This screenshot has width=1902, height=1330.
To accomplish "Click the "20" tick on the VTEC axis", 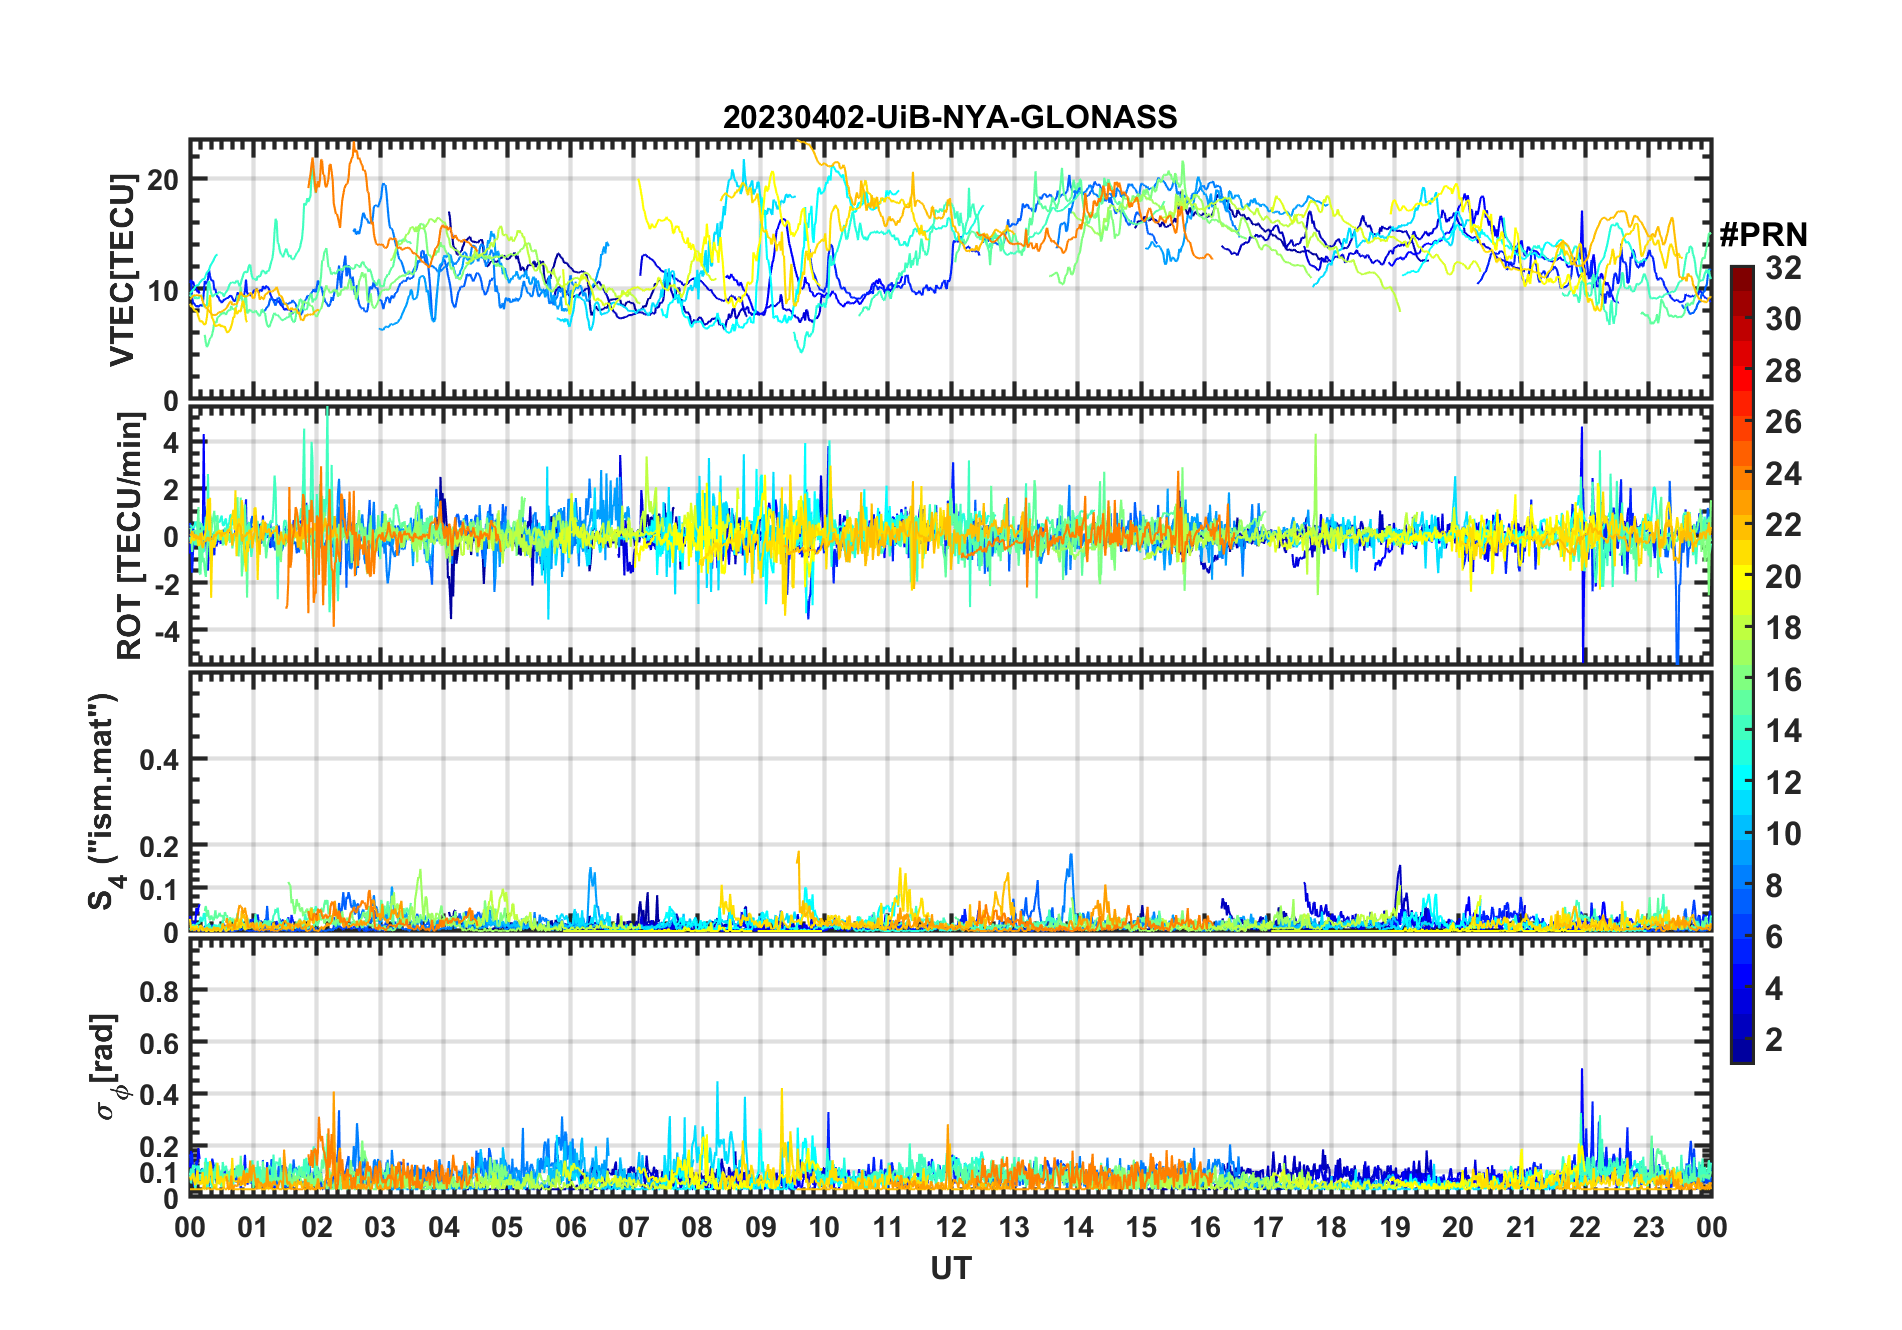I will tap(163, 180).
